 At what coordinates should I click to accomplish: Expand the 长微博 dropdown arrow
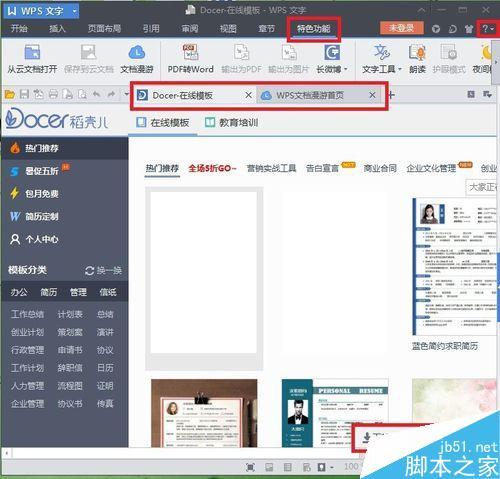click(x=346, y=69)
